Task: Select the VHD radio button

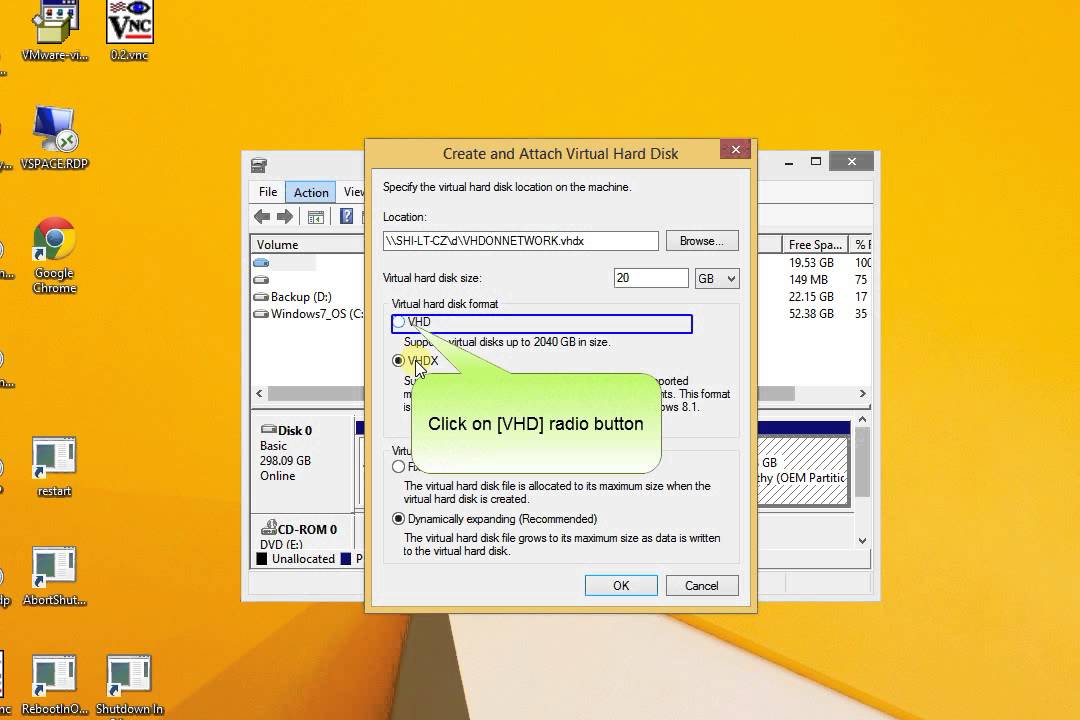Action: click(x=398, y=322)
